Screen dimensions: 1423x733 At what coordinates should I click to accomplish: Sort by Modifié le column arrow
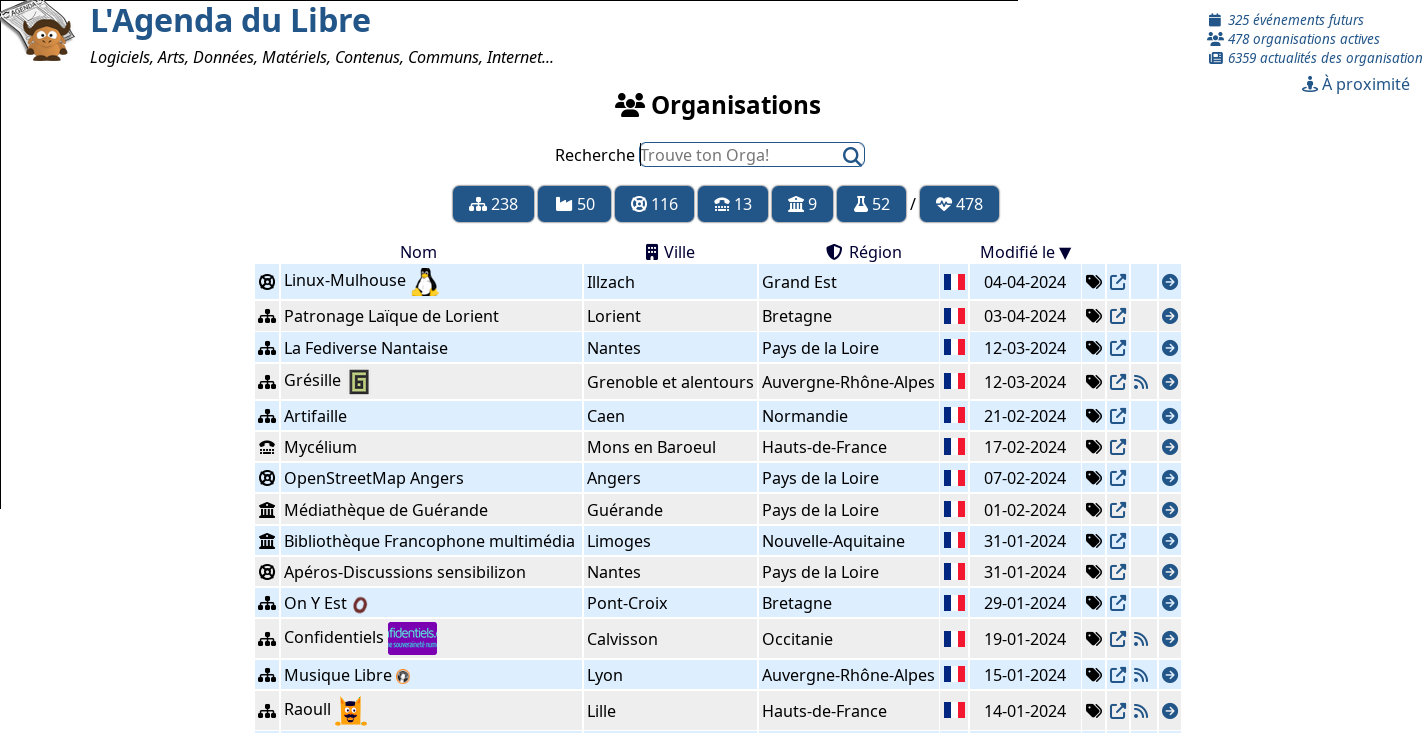[x=1065, y=253]
